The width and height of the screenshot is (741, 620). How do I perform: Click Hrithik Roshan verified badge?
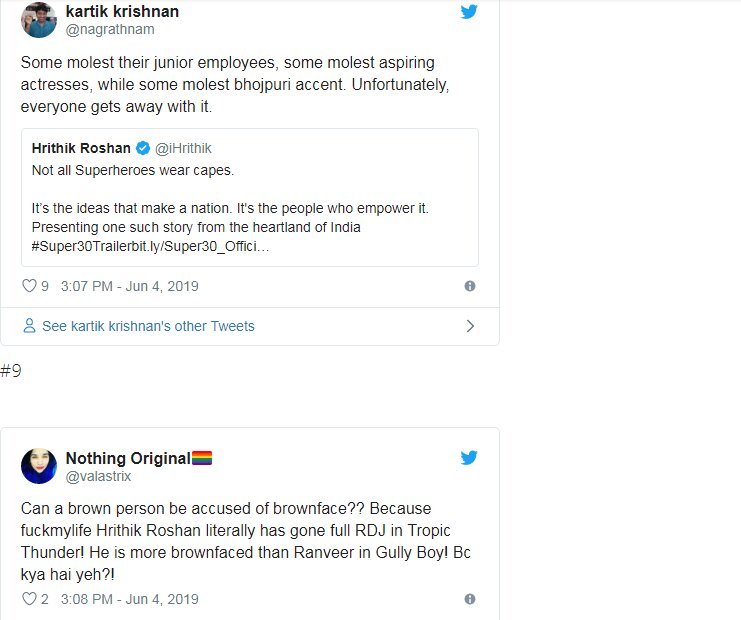[143, 148]
